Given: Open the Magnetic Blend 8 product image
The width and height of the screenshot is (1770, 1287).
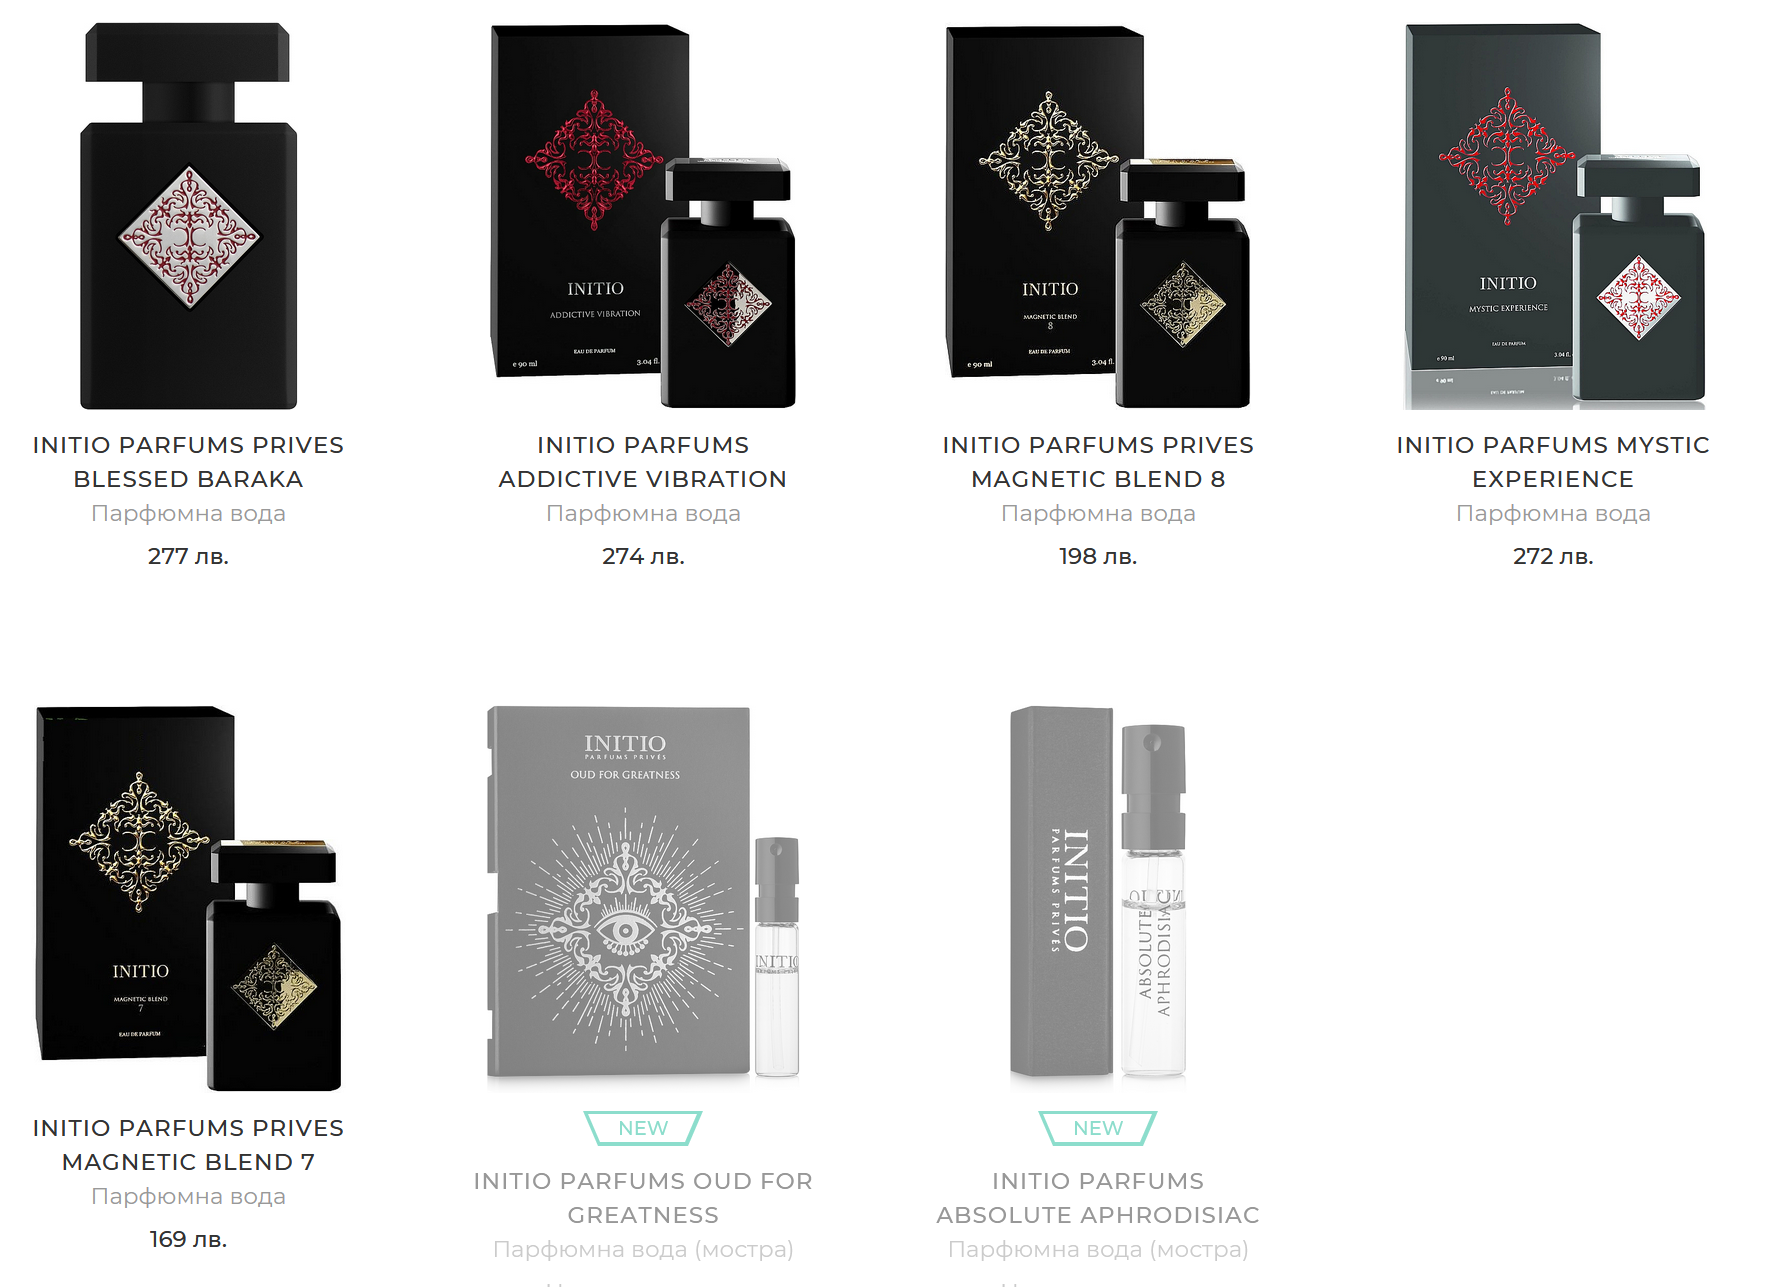Looking at the screenshot, I should [x=1098, y=216].
